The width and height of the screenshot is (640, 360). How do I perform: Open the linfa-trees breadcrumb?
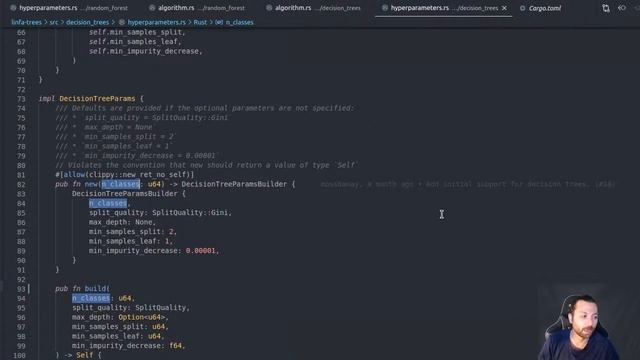(x=27, y=22)
